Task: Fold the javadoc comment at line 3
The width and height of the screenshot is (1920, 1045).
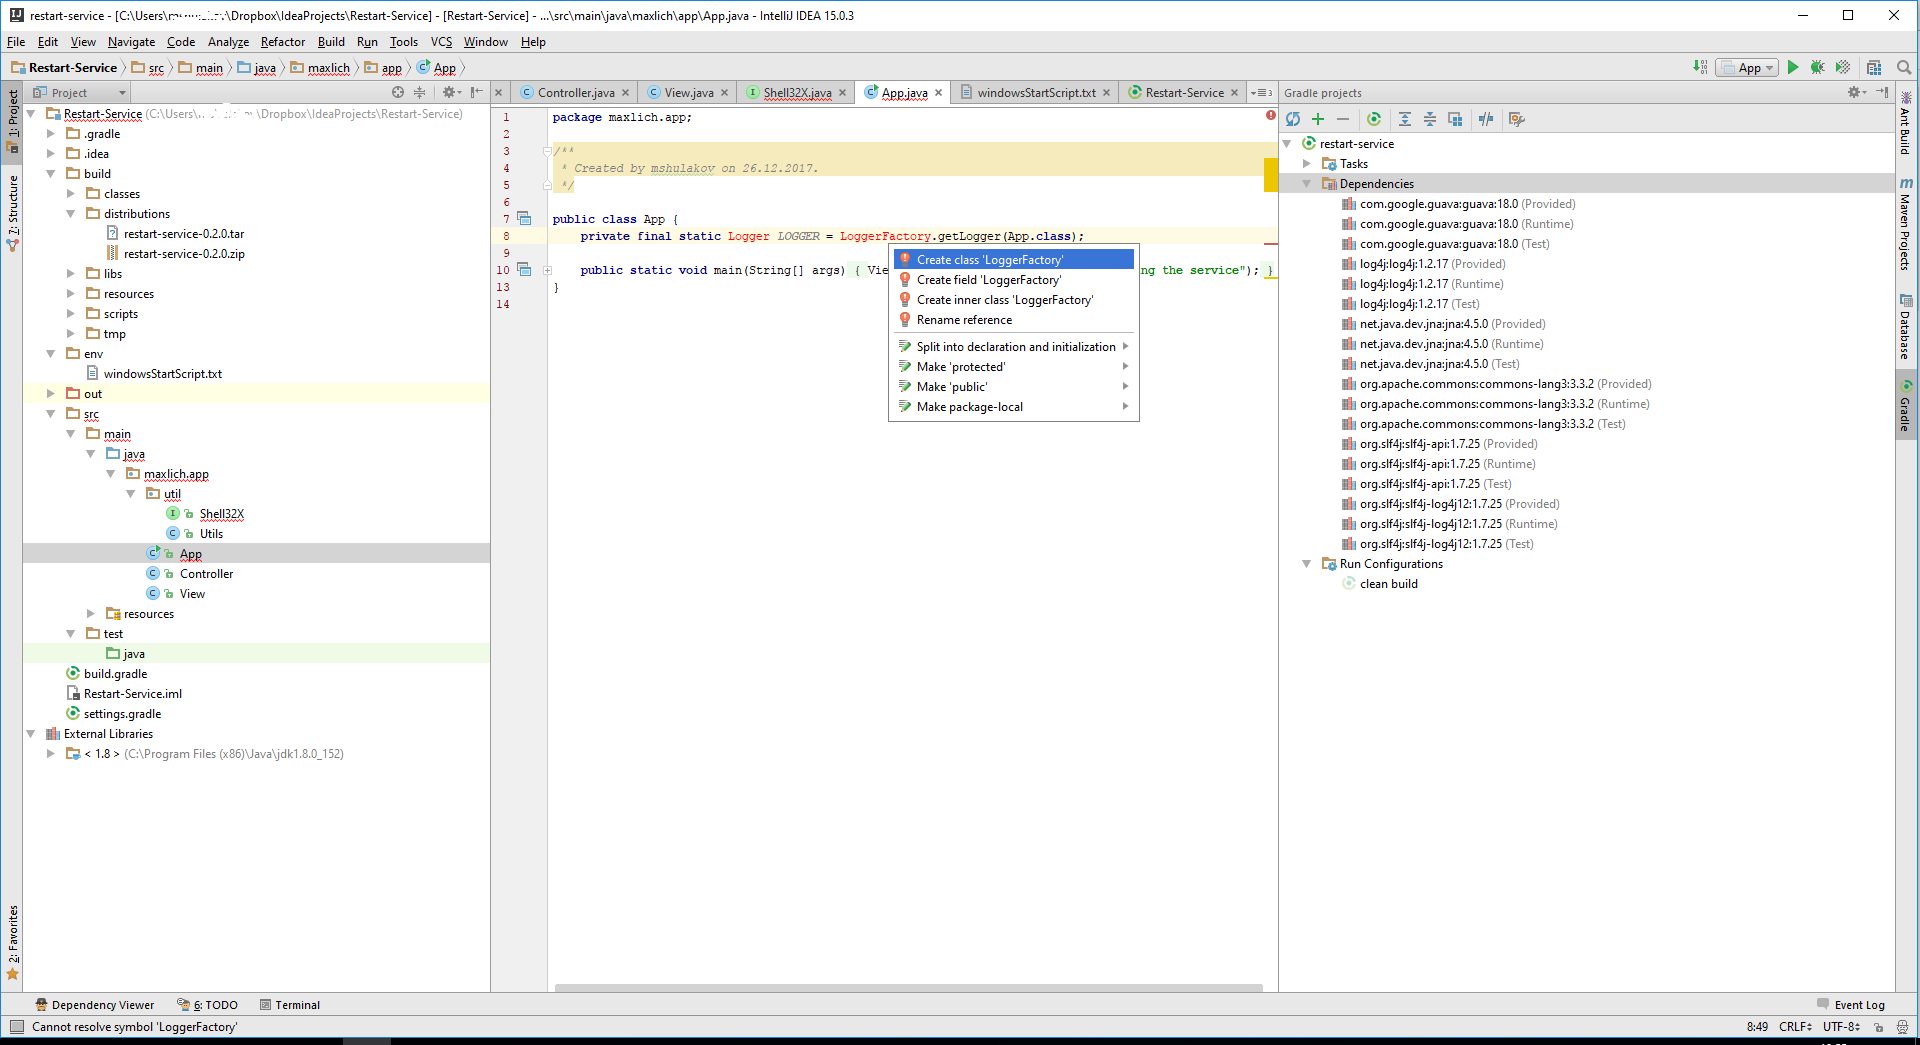Action: [547, 151]
